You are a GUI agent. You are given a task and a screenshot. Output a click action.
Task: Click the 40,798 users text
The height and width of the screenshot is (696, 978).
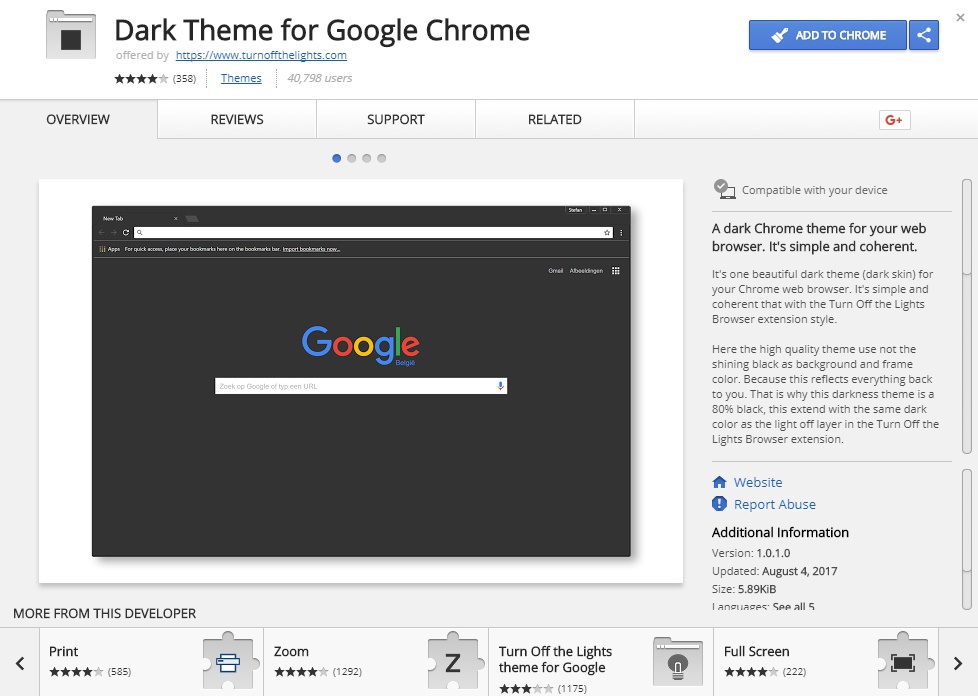[319, 78]
